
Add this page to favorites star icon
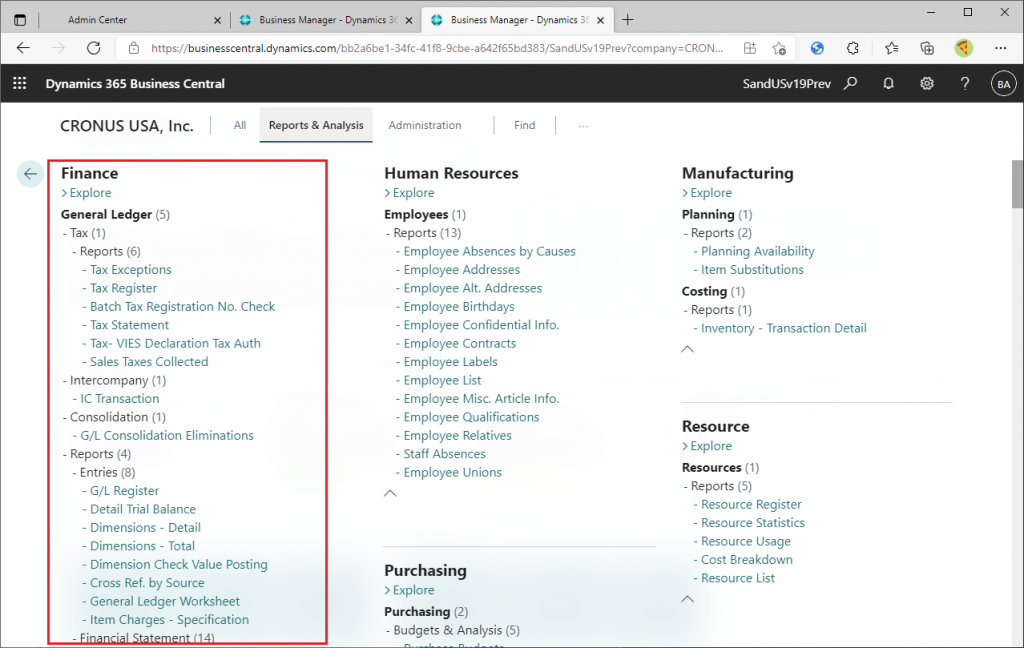778,48
